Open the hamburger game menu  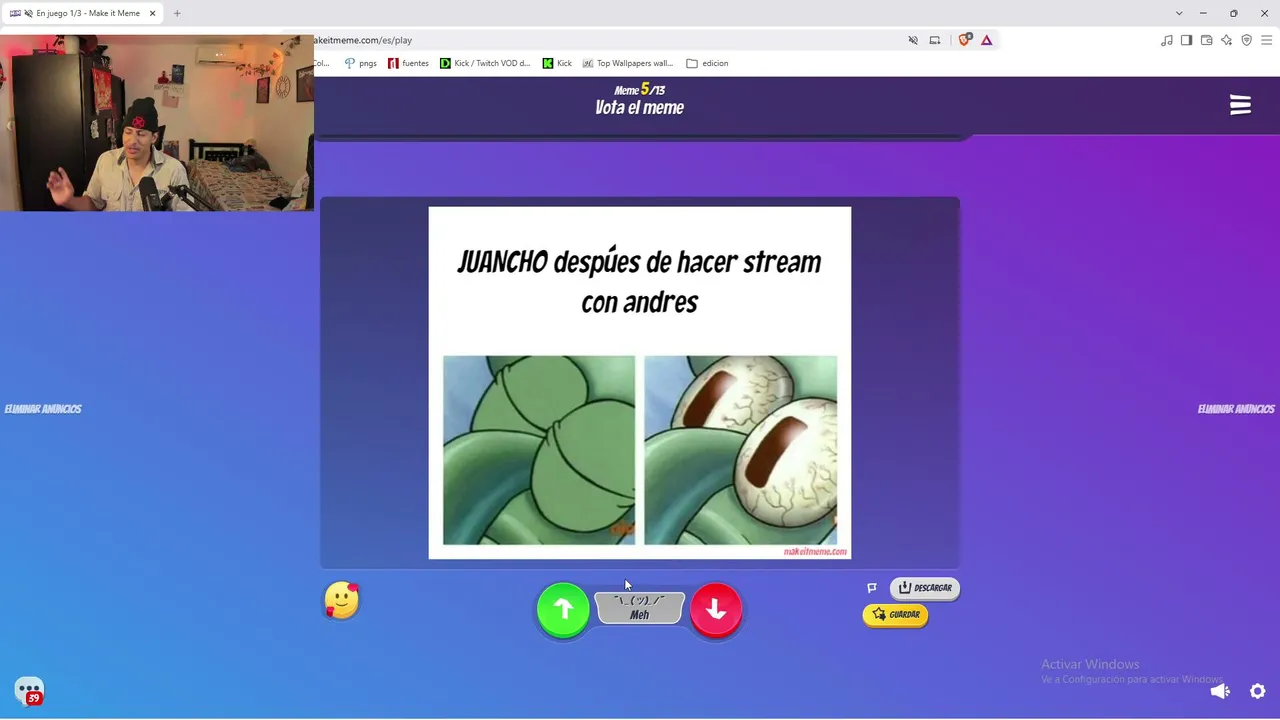pyautogui.click(x=1240, y=105)
